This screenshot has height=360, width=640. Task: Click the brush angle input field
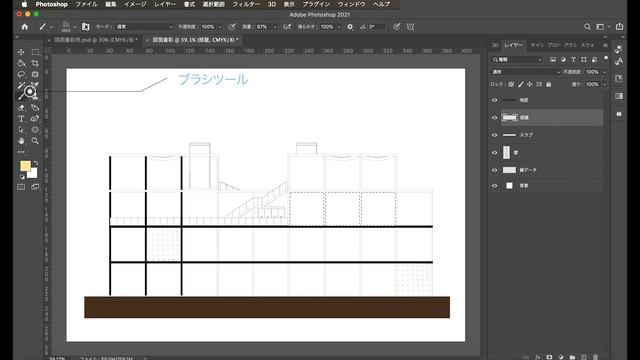[x=376, y=27]
